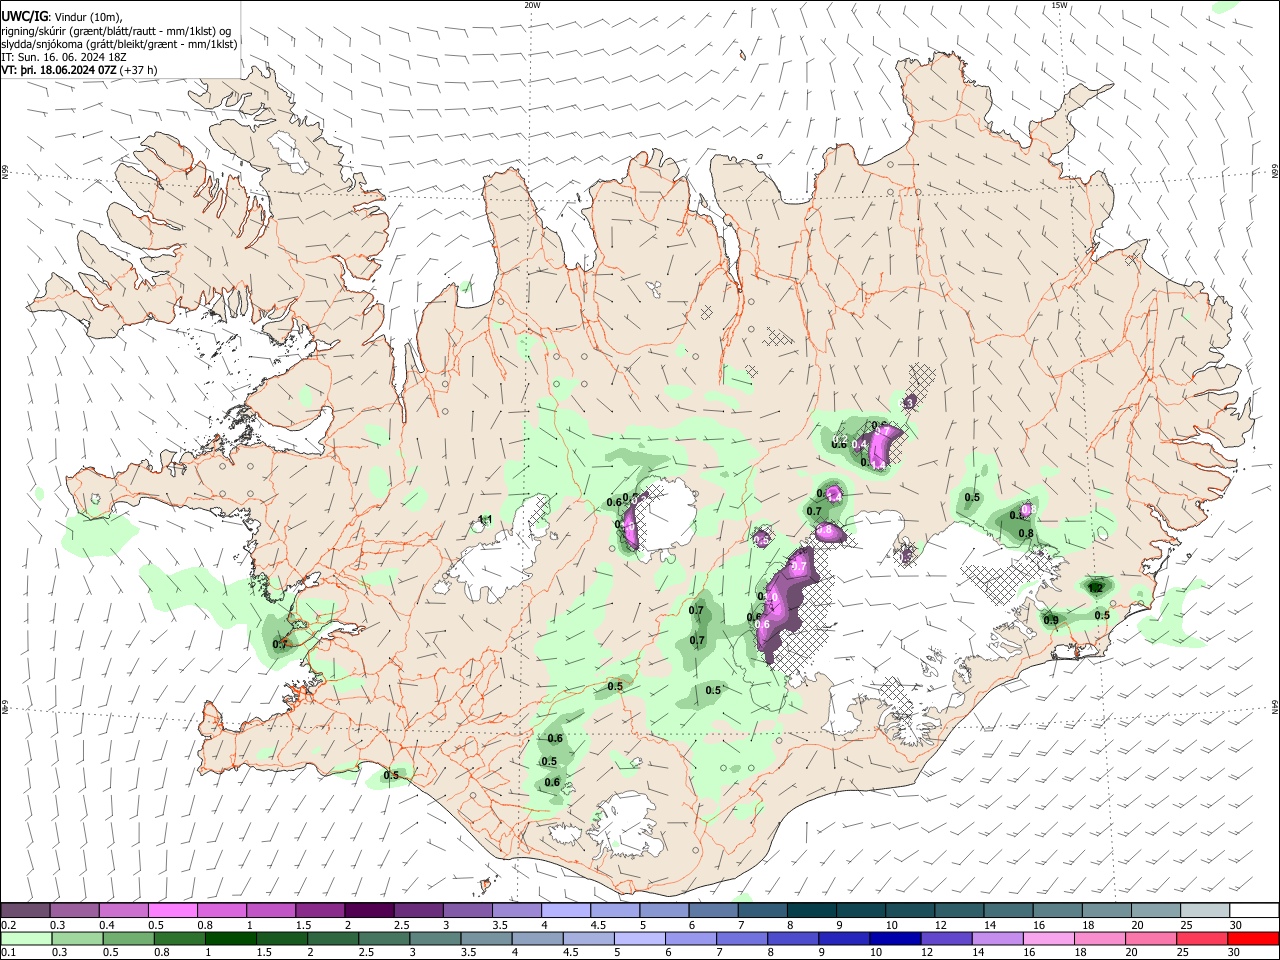
Task: Click the 'rigning/skúrir' legend description line
Action: coord(116,31)
